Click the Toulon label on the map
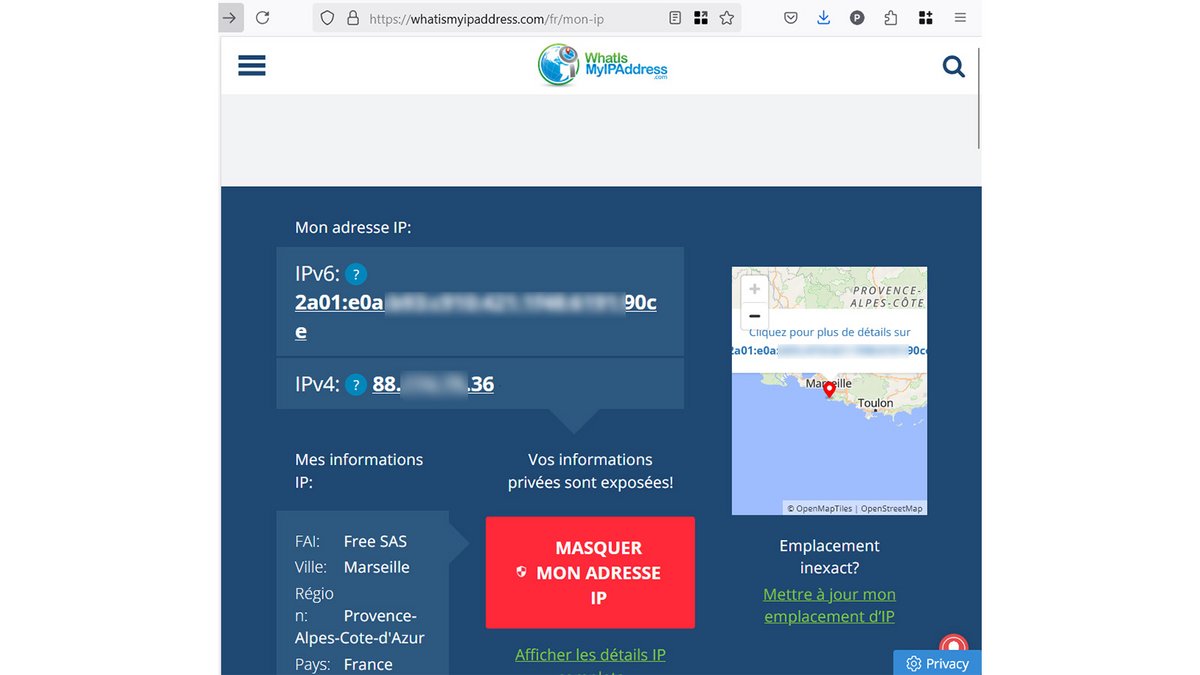 point(876,403)
